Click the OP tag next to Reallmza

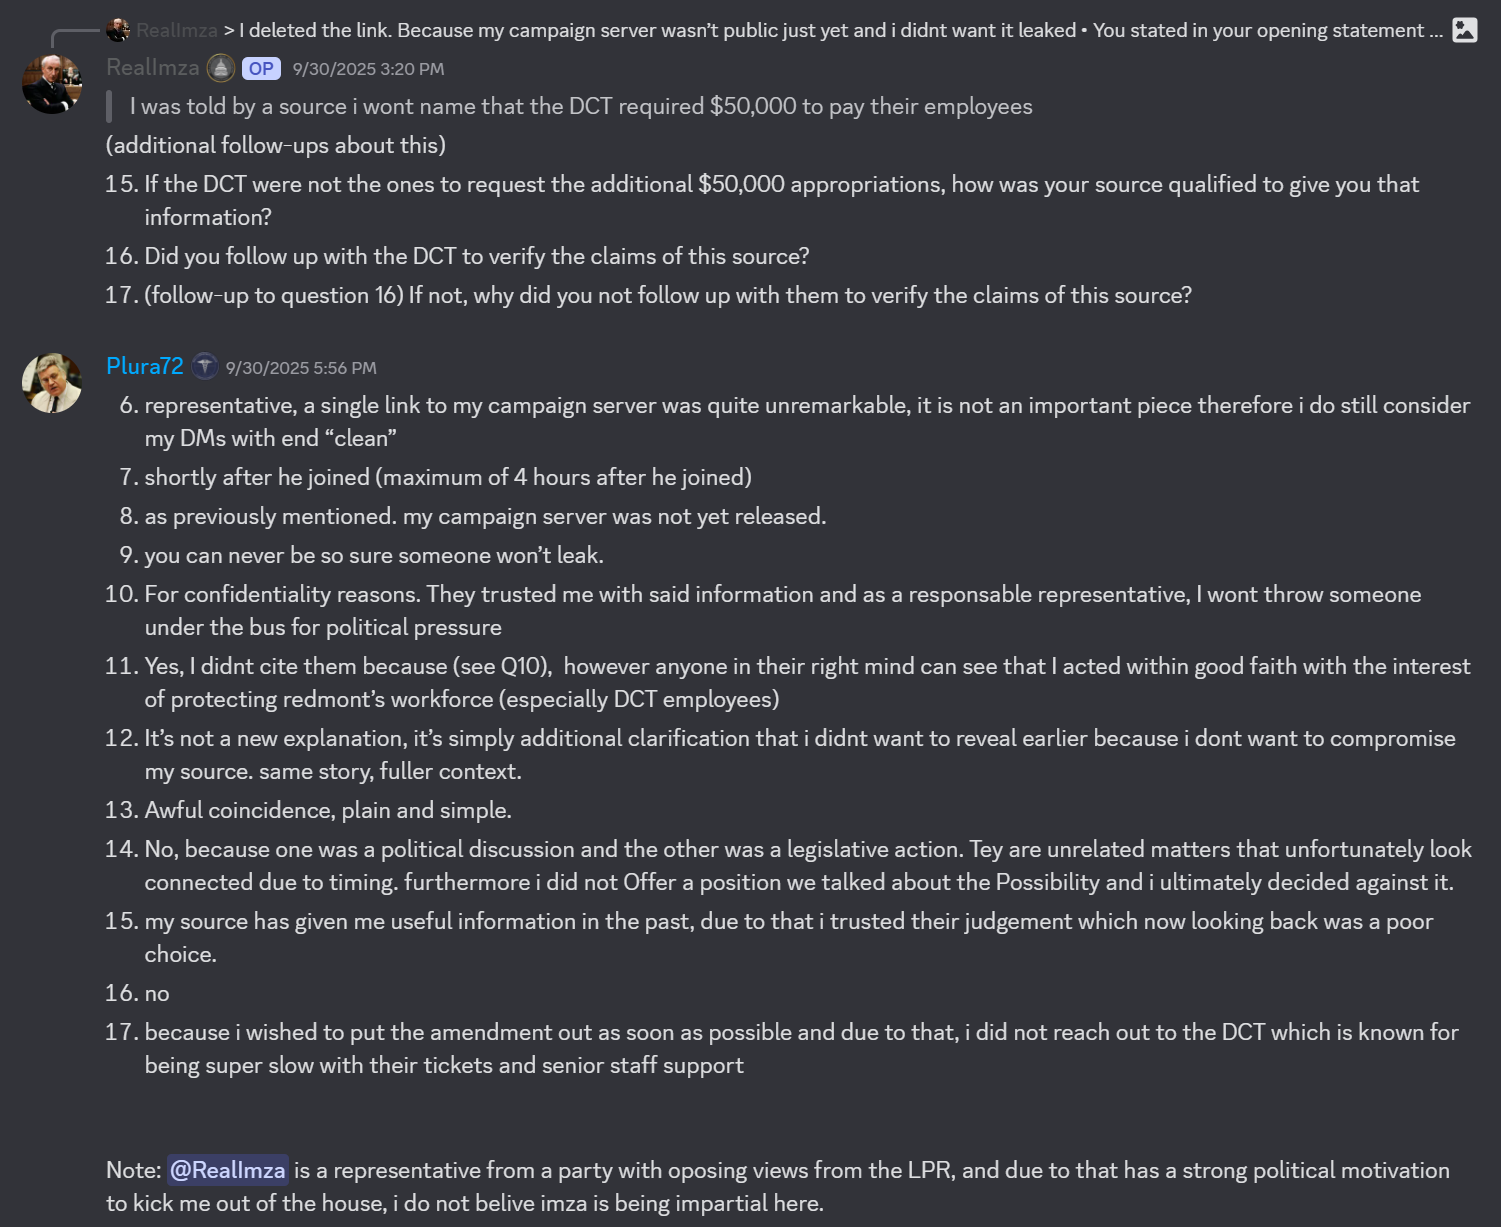[261, 69]
